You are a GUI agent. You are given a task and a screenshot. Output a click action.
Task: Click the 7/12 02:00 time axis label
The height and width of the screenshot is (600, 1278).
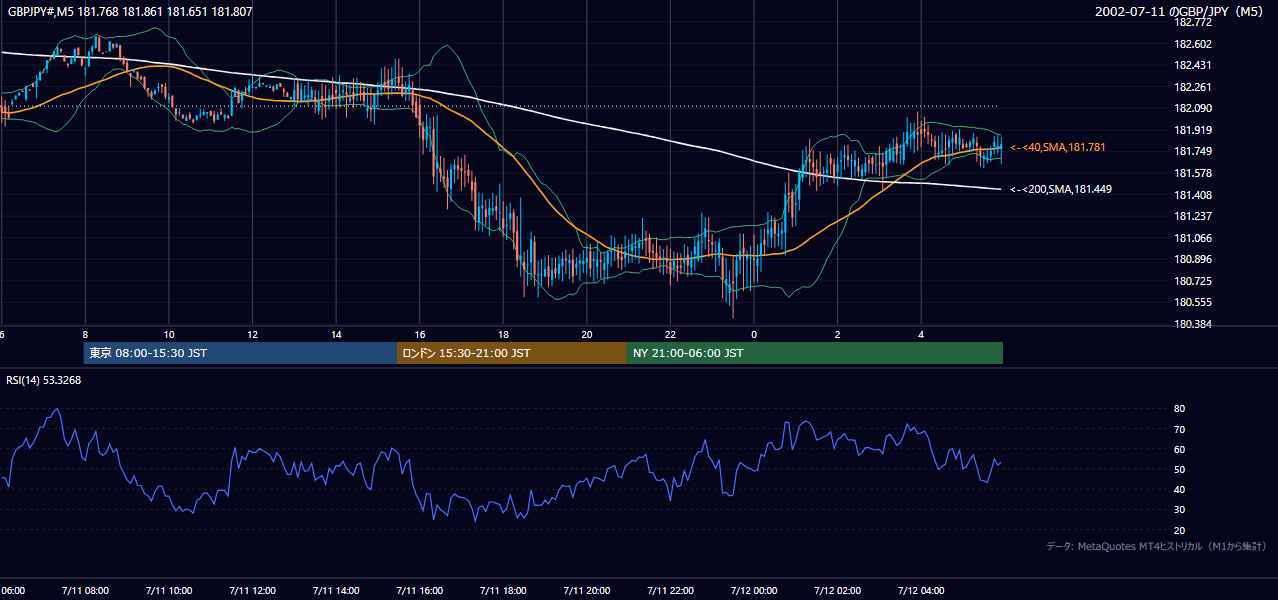pyautogui.click(x=838, y=590)
